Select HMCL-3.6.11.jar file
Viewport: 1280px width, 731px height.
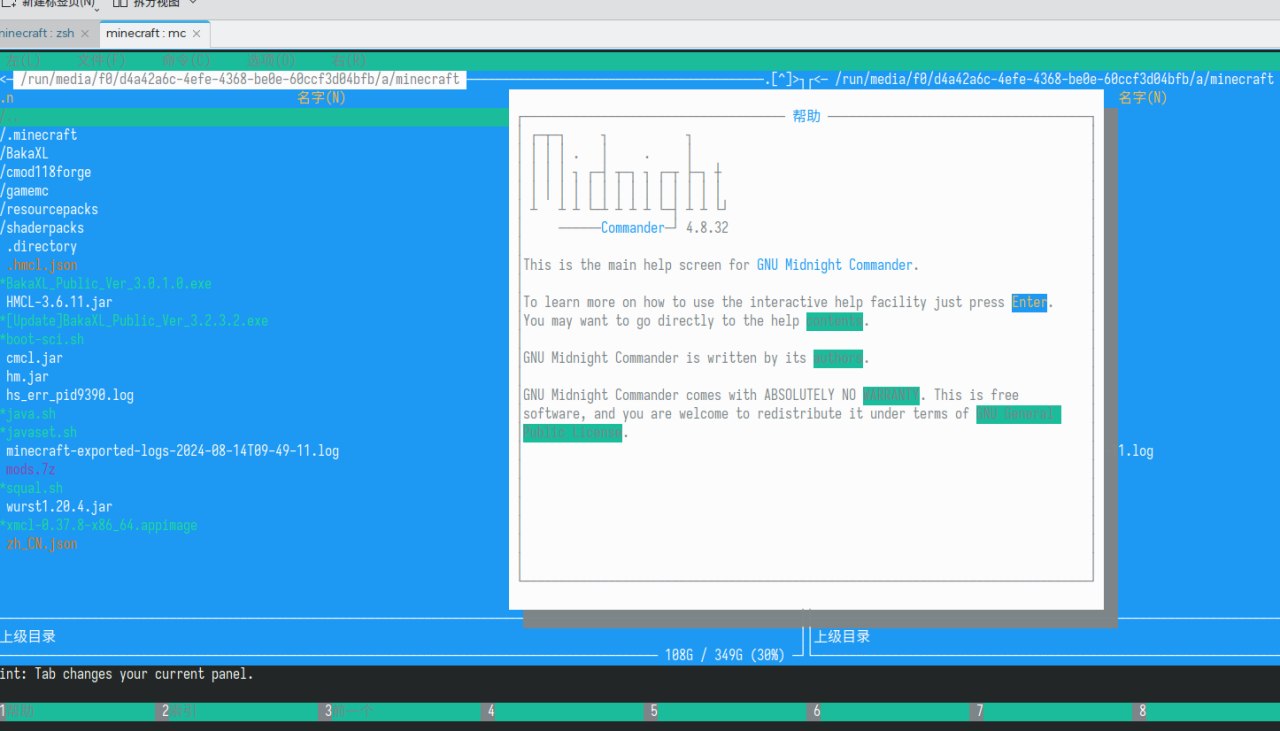58,302
